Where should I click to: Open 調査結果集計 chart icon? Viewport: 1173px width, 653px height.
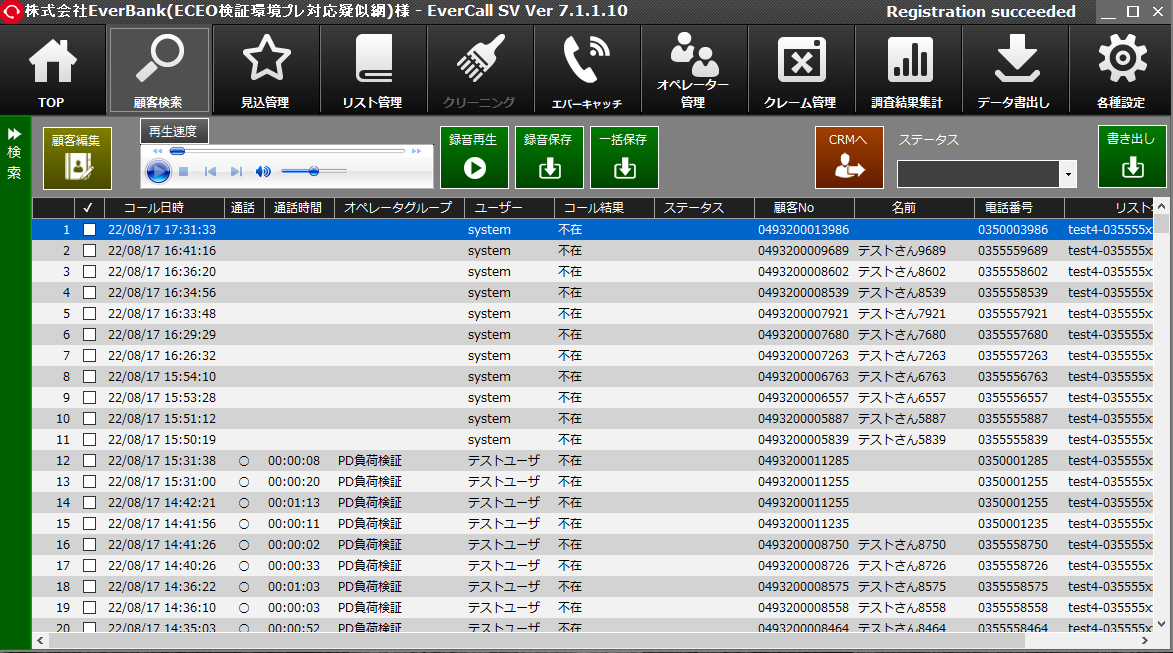(907, 70)
